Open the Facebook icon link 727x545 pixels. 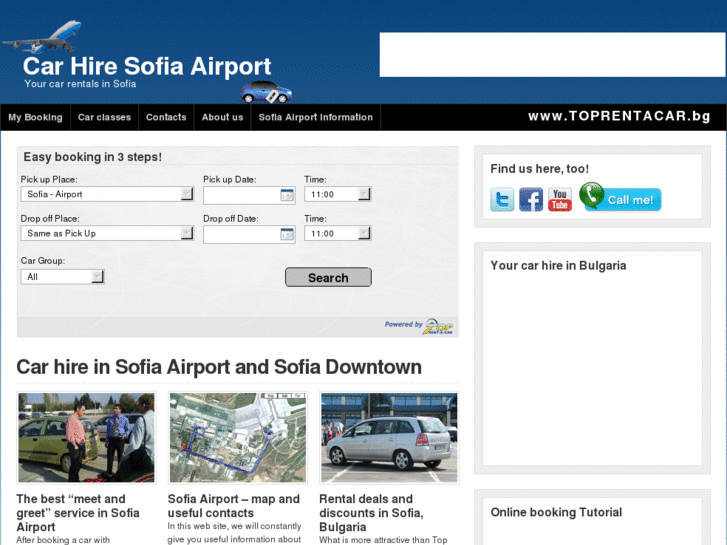pyautogui.click(x=531, y=199)
